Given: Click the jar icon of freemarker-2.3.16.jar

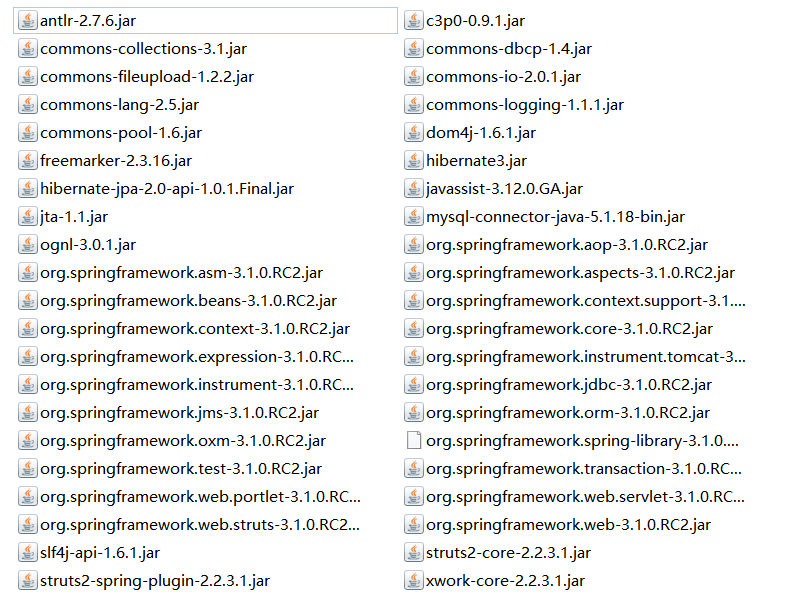Looking at the screenshot, I should pyautogui.click(x=28, y=161).
